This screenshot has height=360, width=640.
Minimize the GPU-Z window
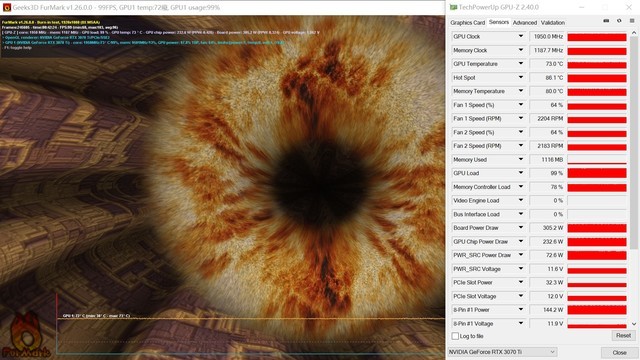[x=581, y=7]
